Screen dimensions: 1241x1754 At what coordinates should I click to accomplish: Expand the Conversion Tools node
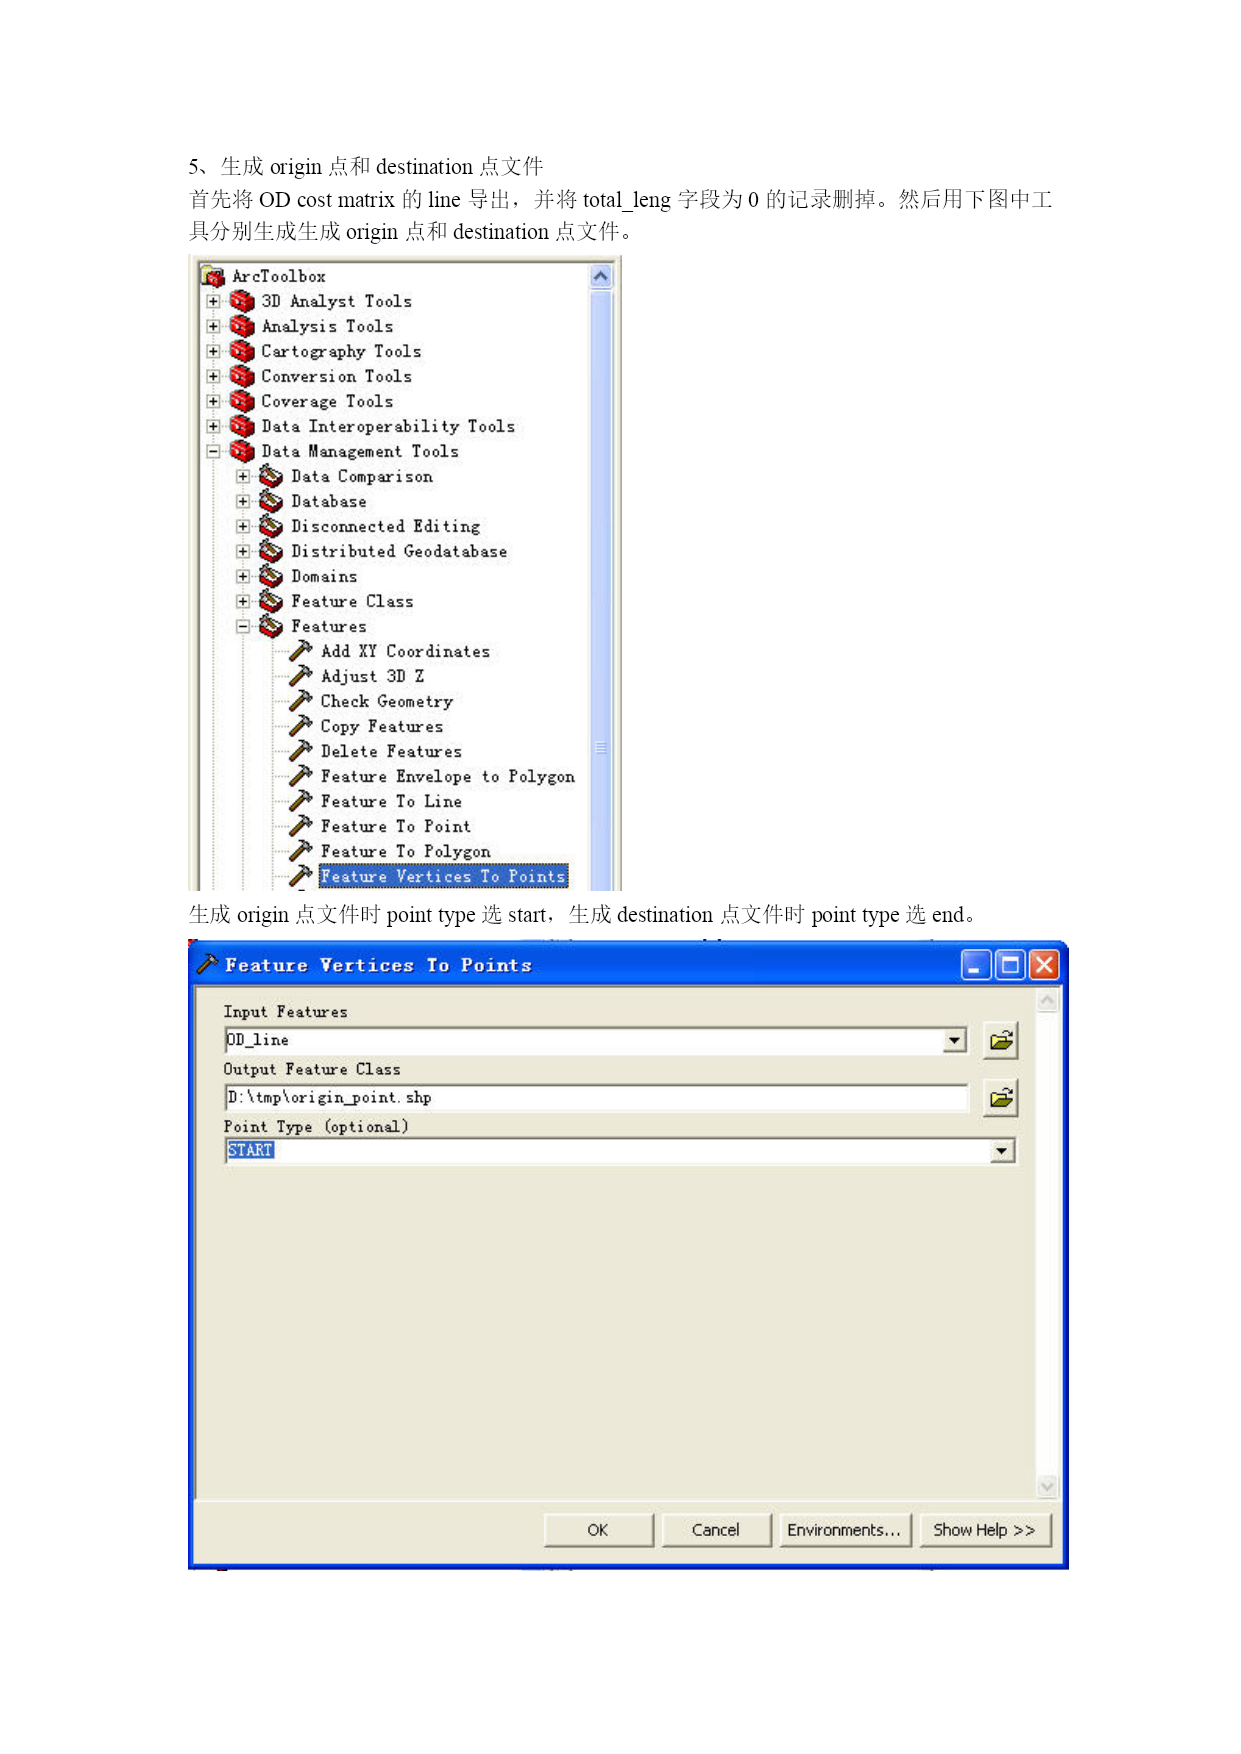click(213, 376)
